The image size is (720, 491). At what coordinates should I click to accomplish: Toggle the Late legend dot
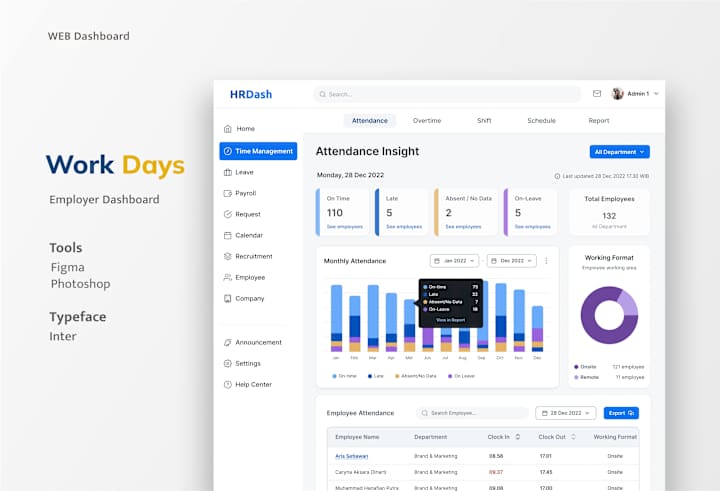coord(370,376)
